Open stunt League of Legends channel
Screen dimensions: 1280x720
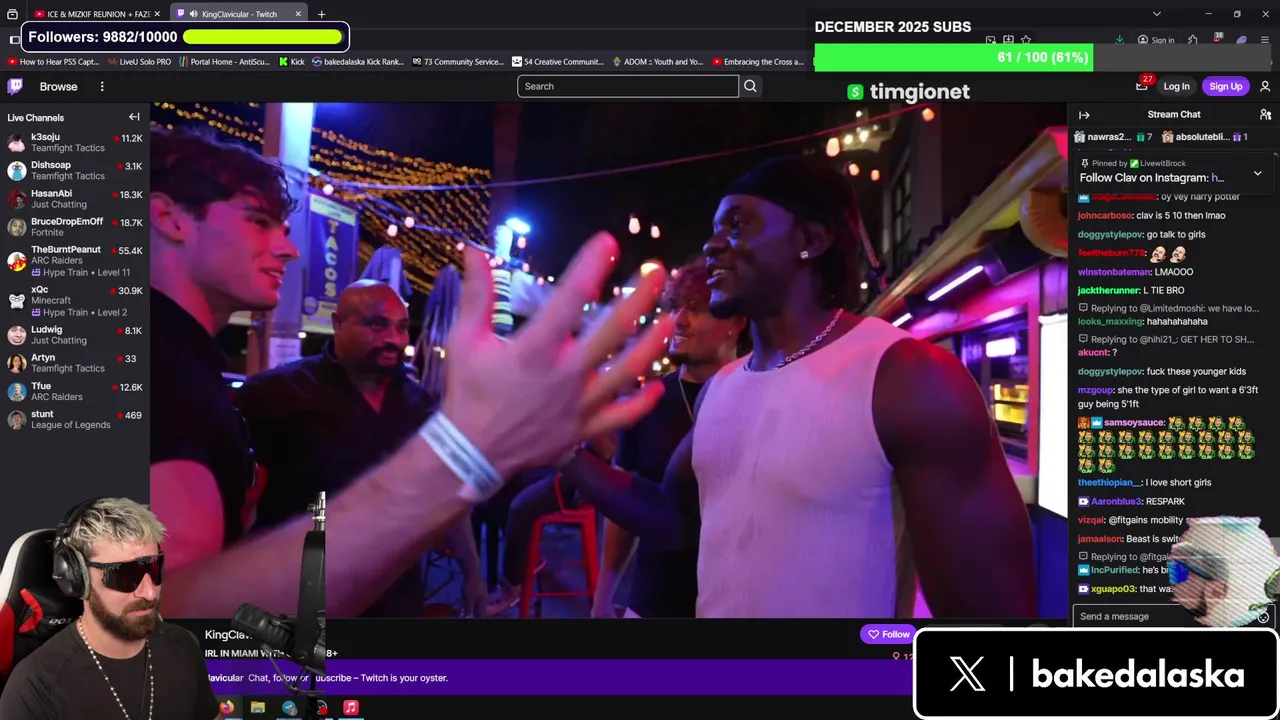pyautogui.click(x=75, y=419)
